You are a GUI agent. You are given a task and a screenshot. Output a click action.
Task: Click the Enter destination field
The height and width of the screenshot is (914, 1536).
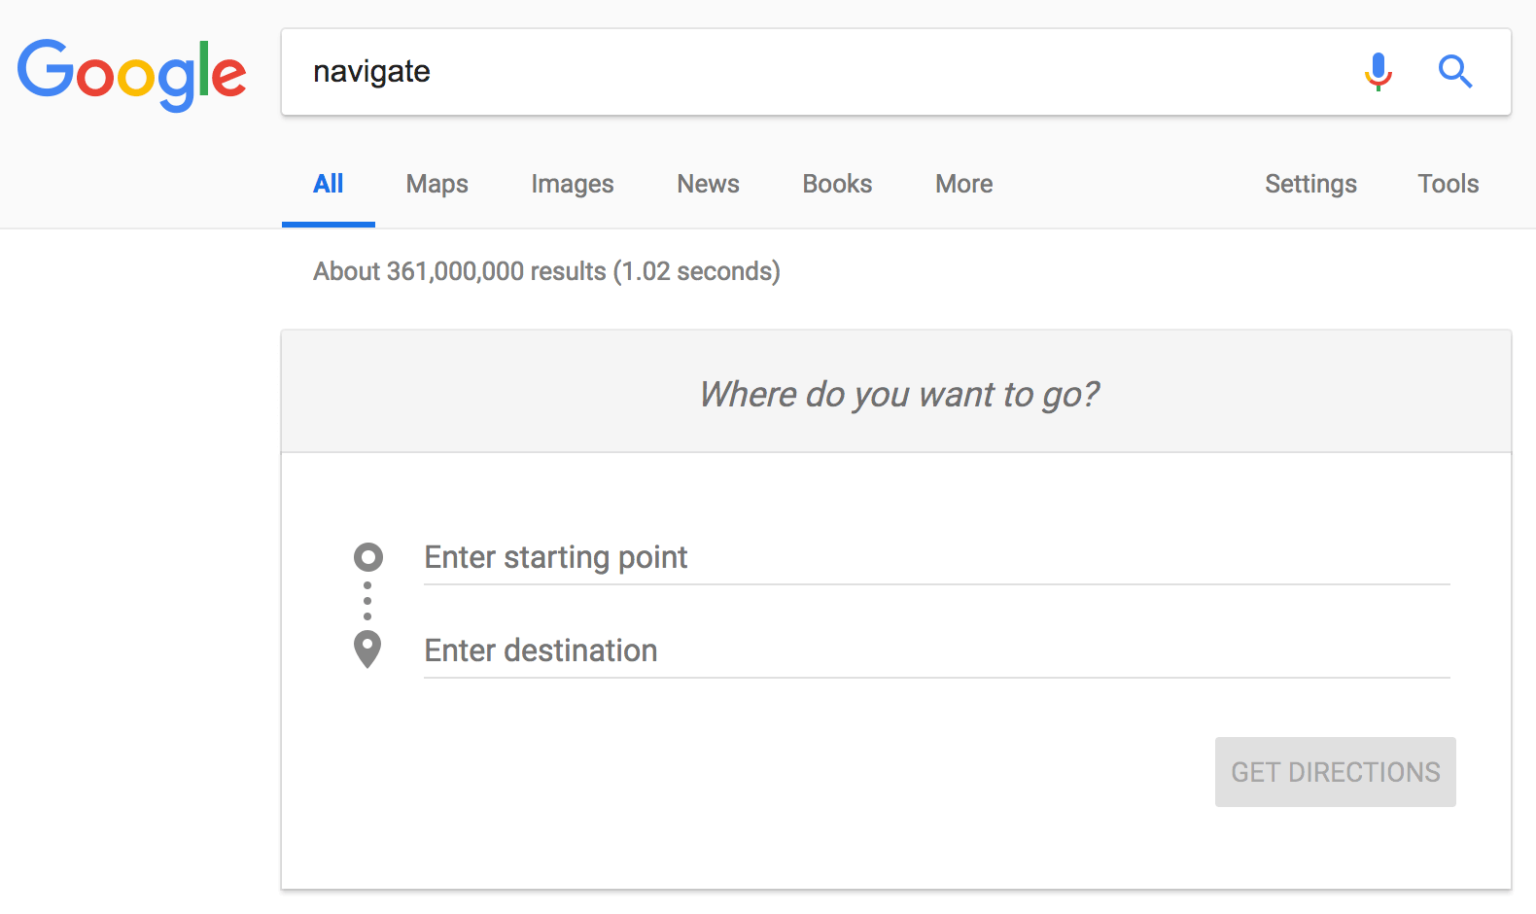[700, 650]
